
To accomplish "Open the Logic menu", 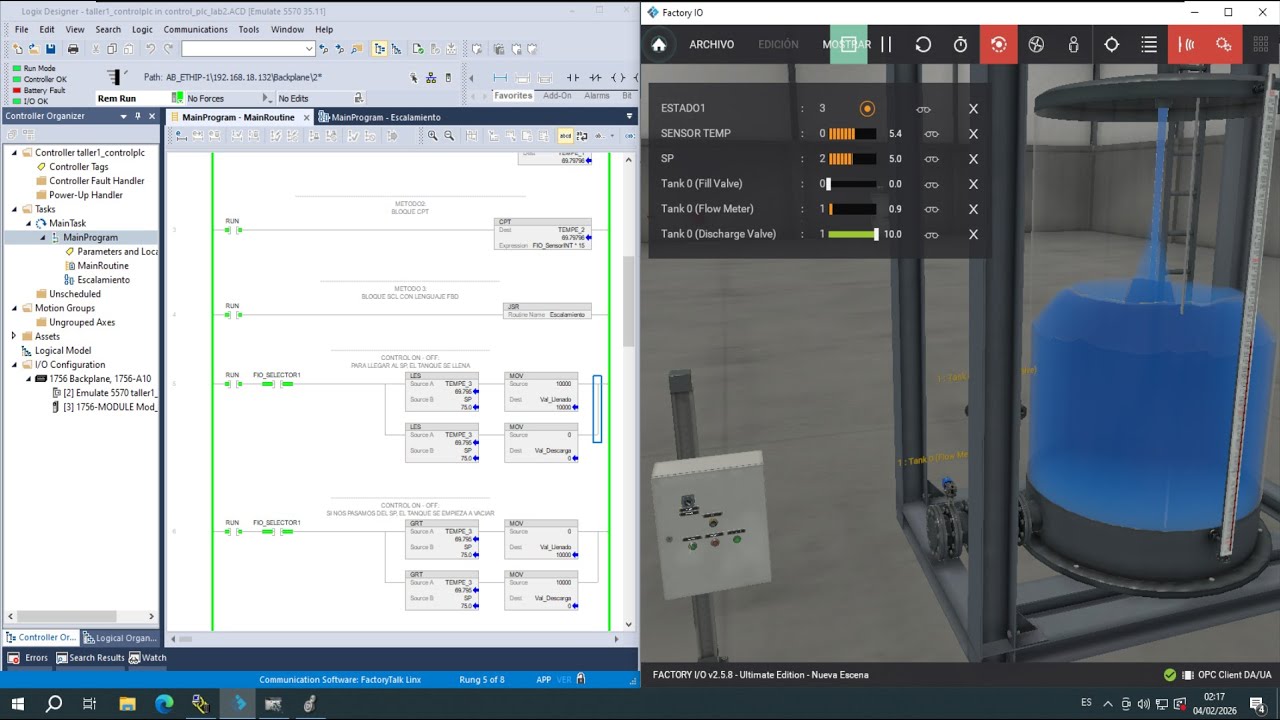I will 142,29.
